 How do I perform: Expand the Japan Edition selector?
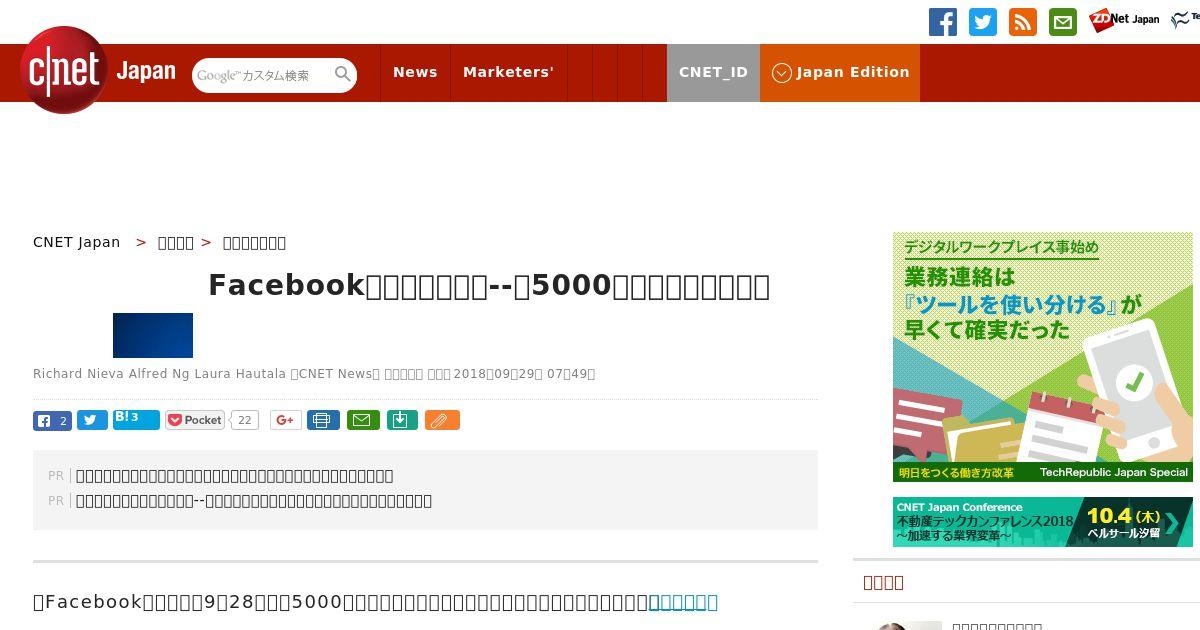(840, 72)
